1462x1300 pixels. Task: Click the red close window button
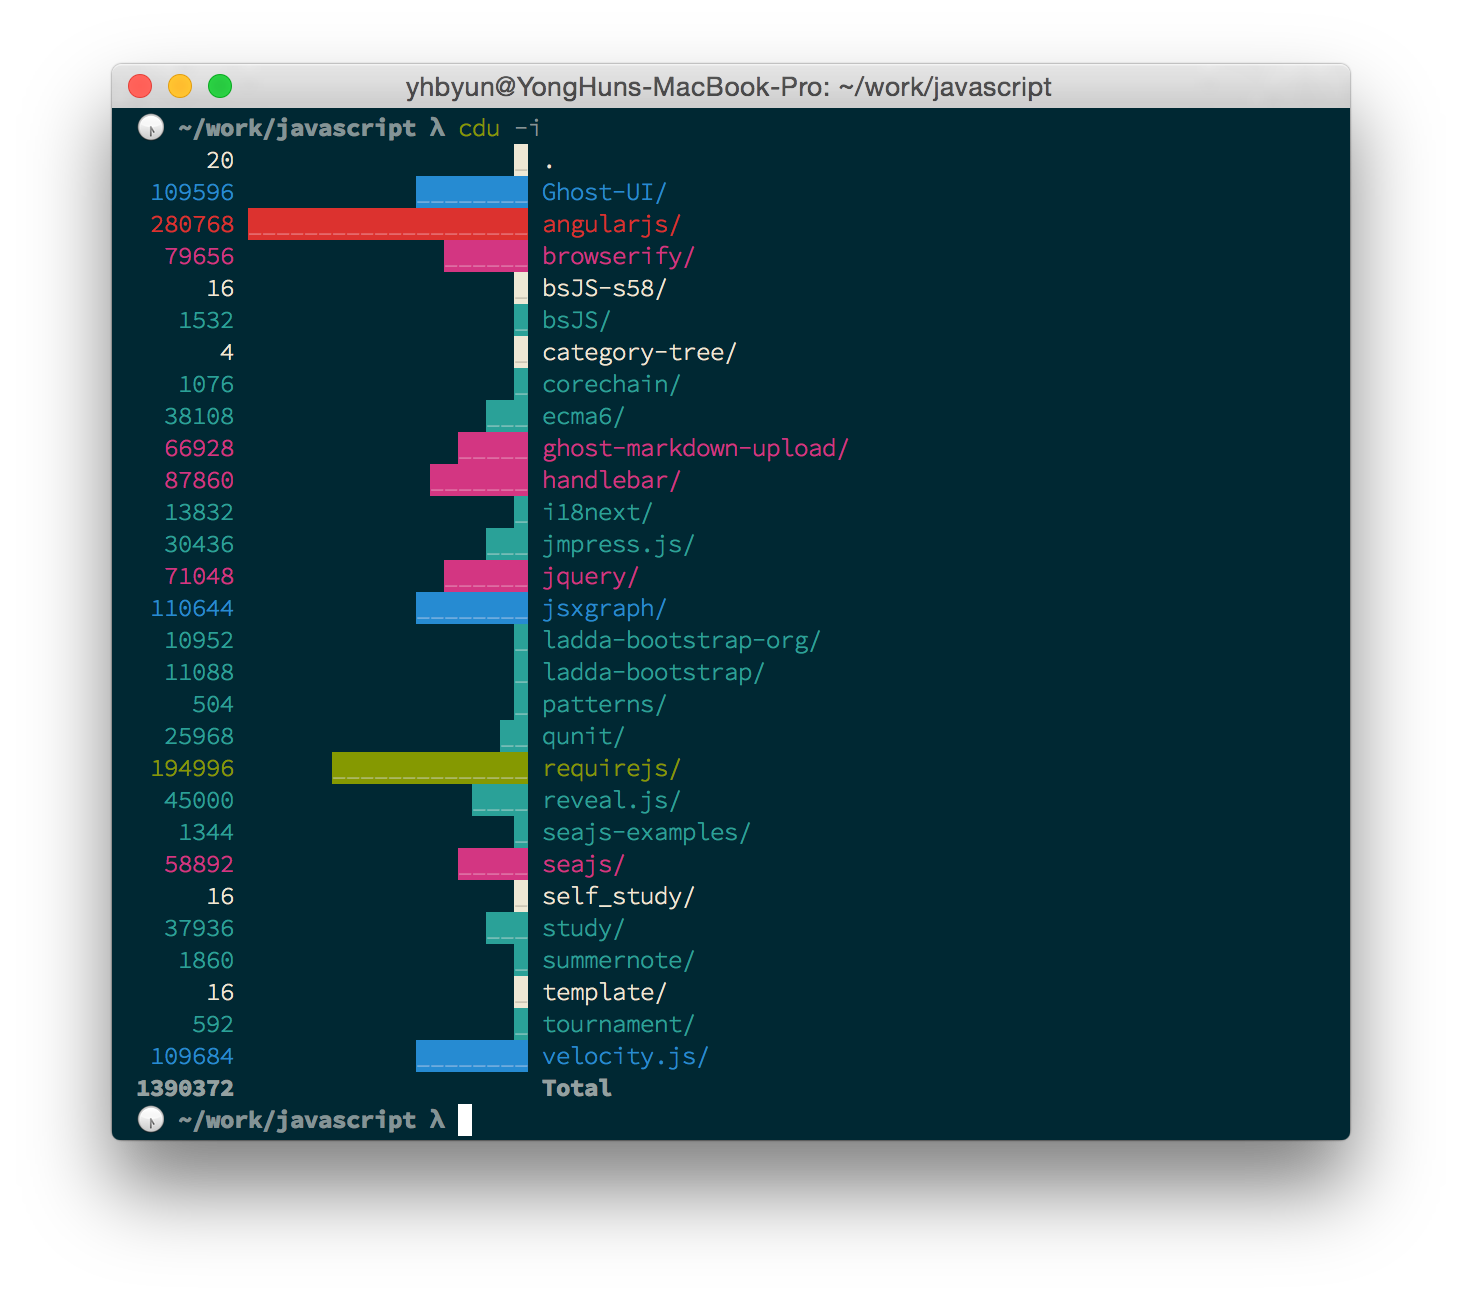(x=140, y=86)
